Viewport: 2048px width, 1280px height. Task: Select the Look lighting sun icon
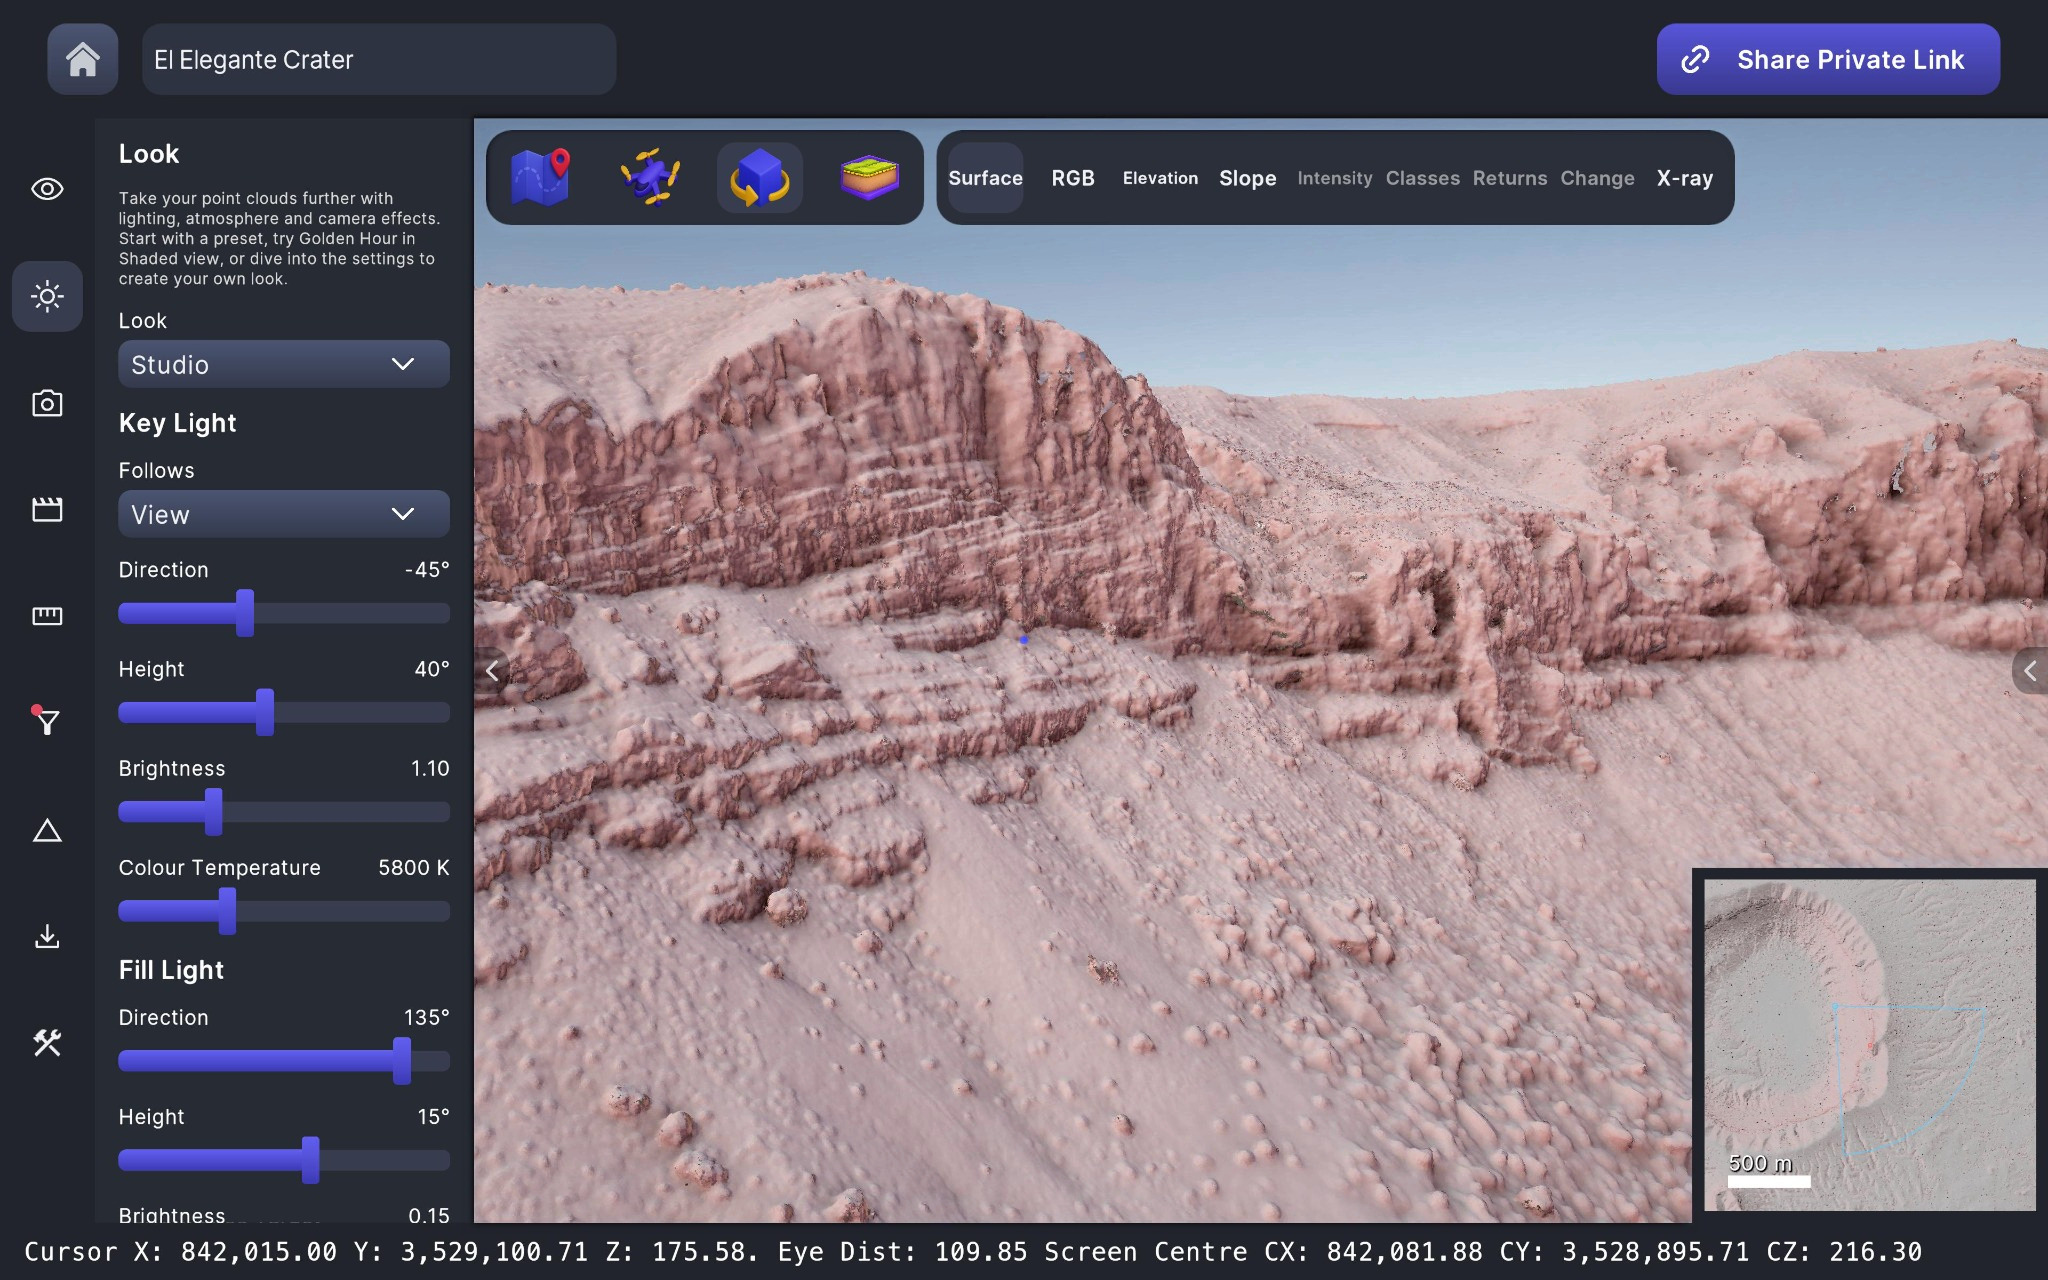point(47,296)
